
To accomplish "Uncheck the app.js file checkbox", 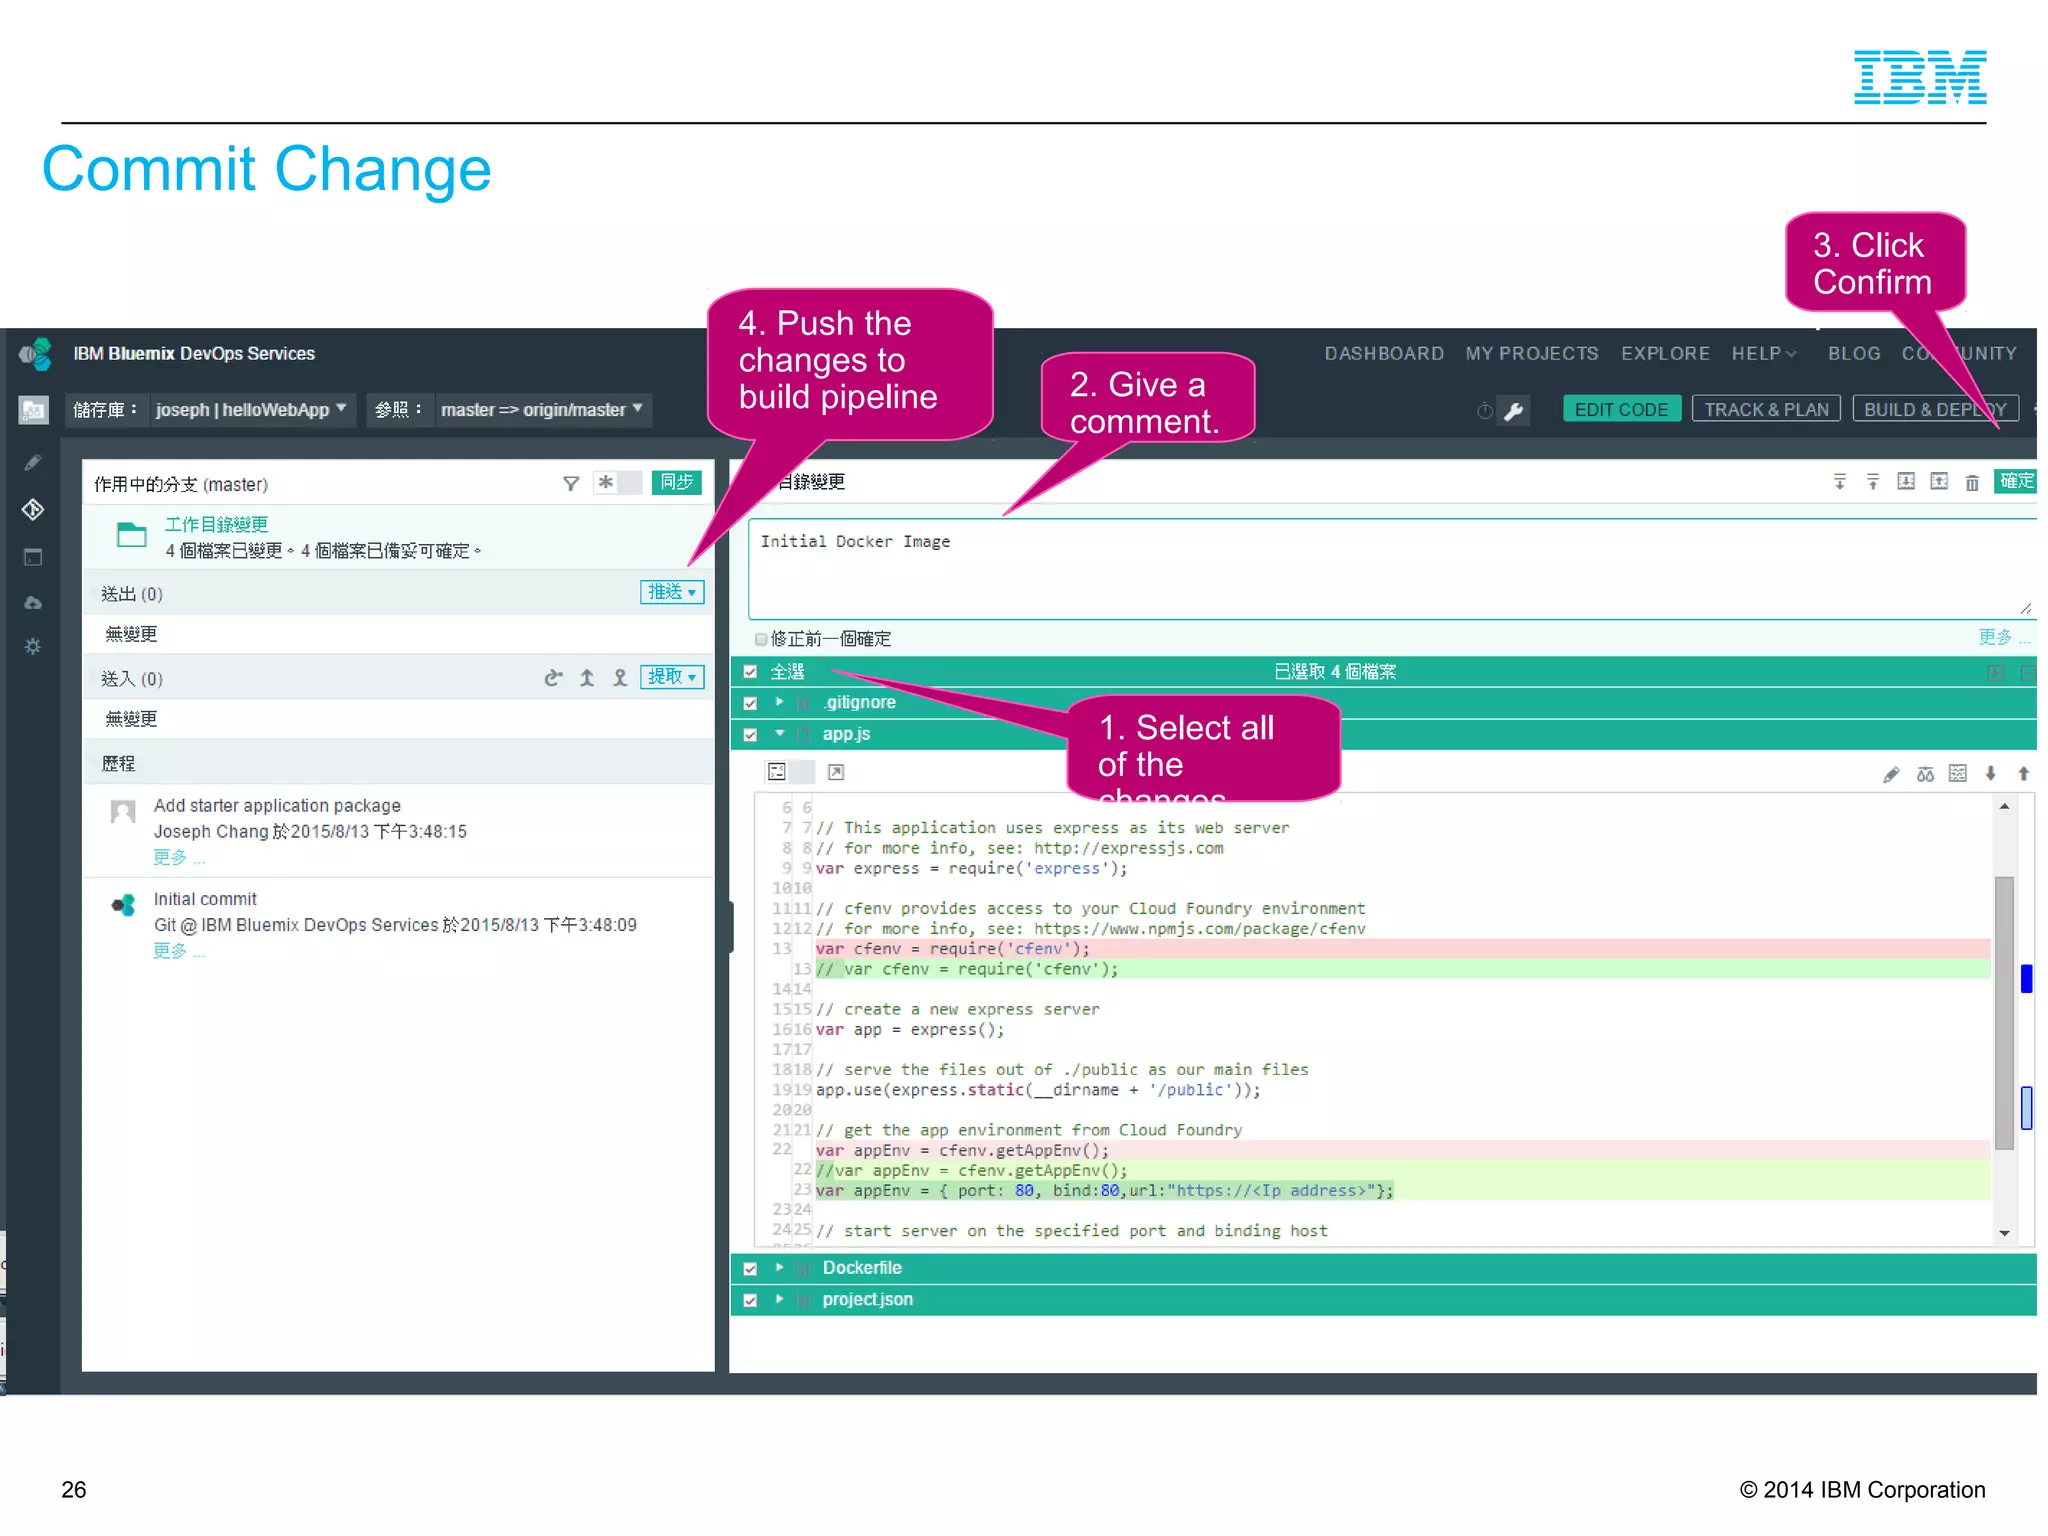I will point(750,735).
